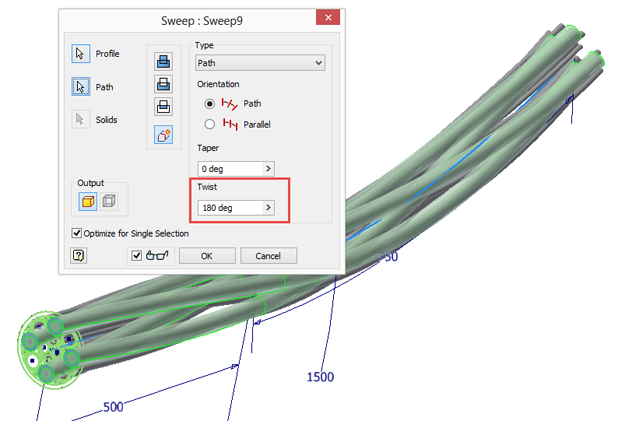Click the green circular end profile of cable

click(49, 350)
